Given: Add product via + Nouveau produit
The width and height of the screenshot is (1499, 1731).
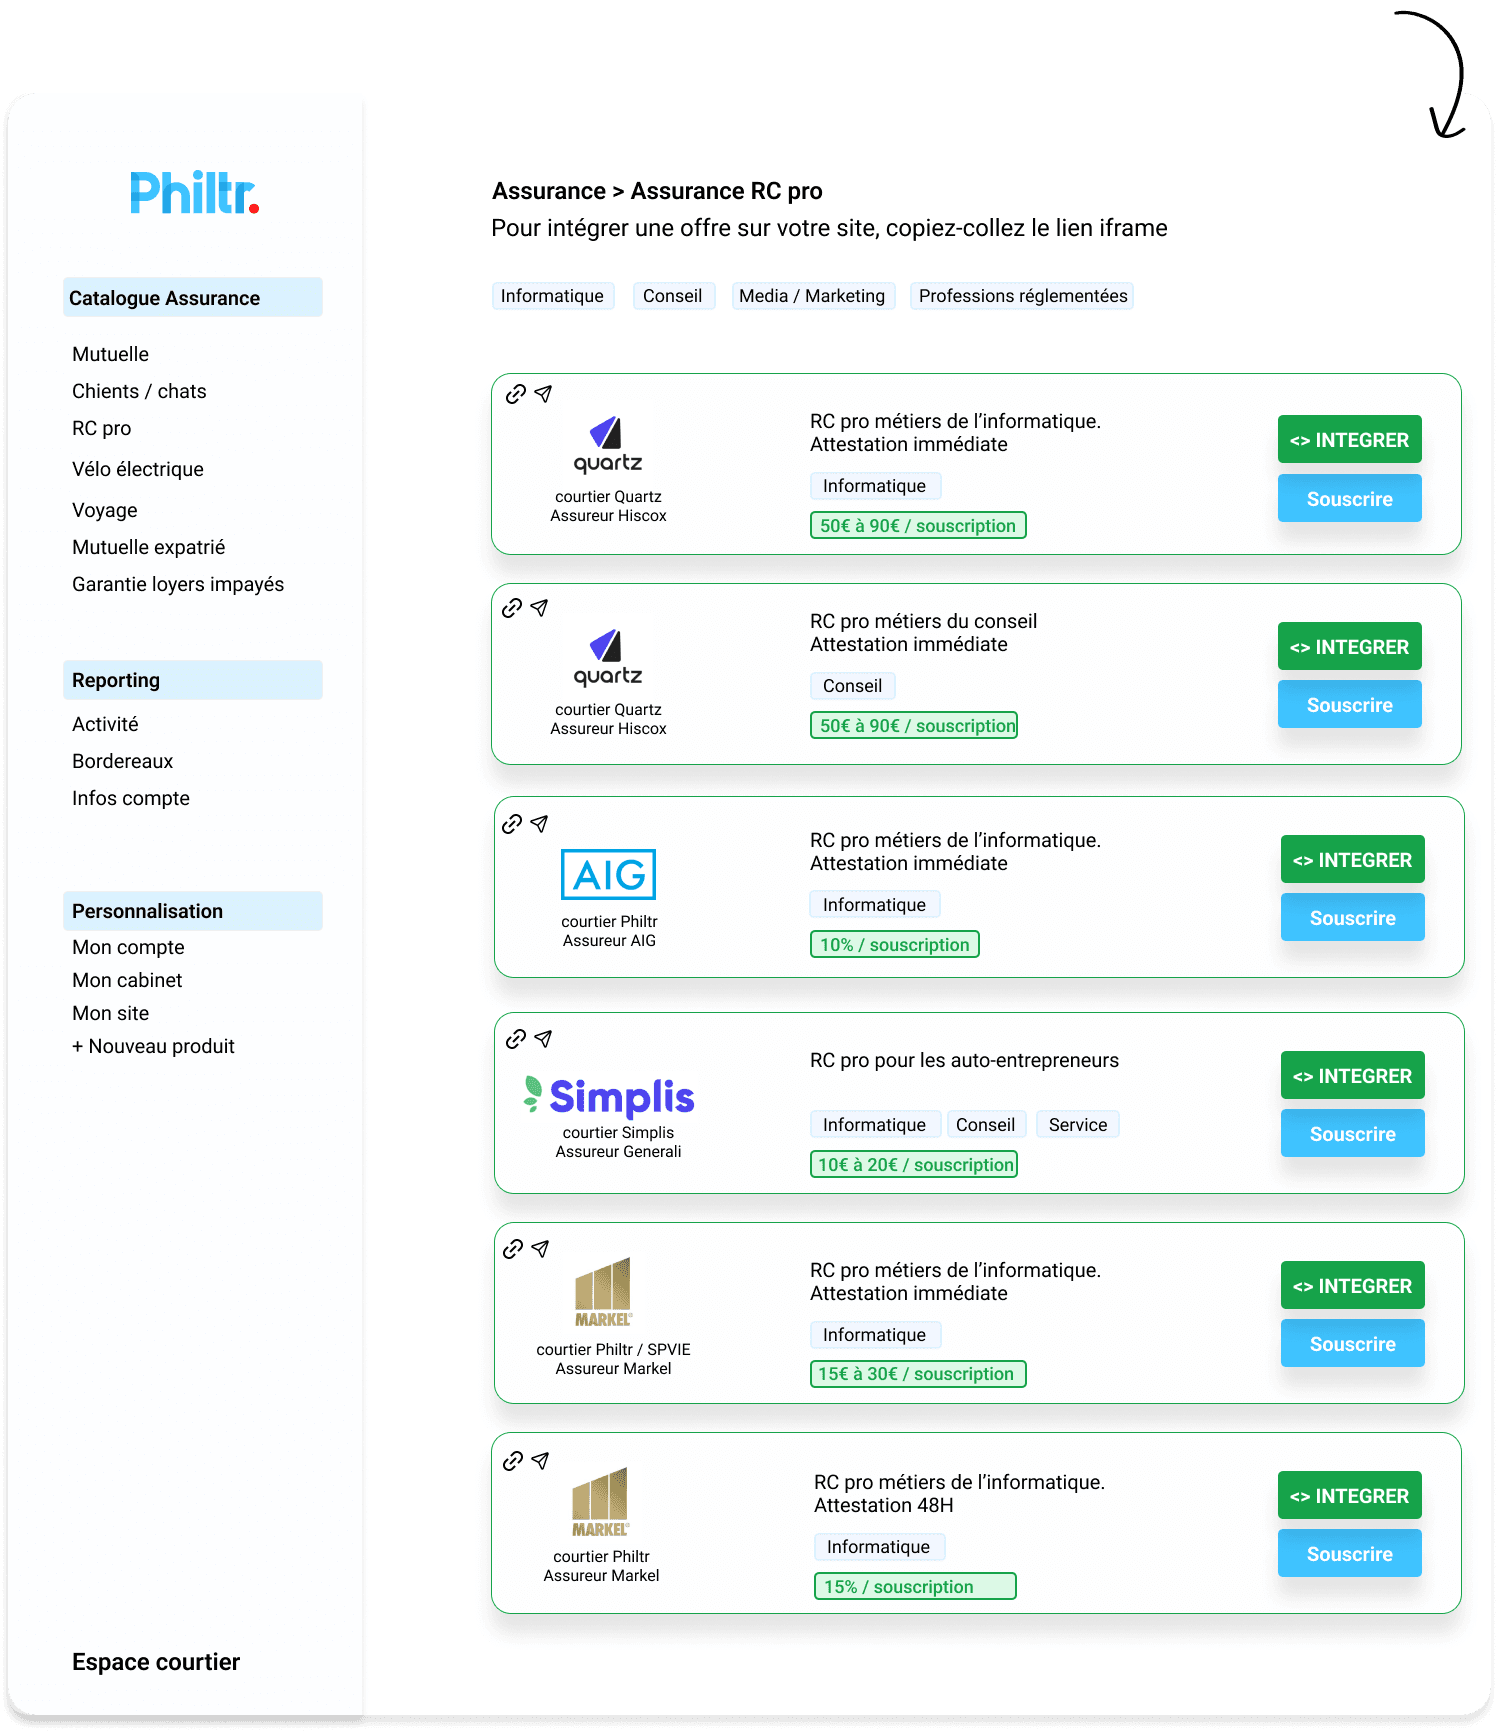Looking at the screenshot, I should [153, 1046].
